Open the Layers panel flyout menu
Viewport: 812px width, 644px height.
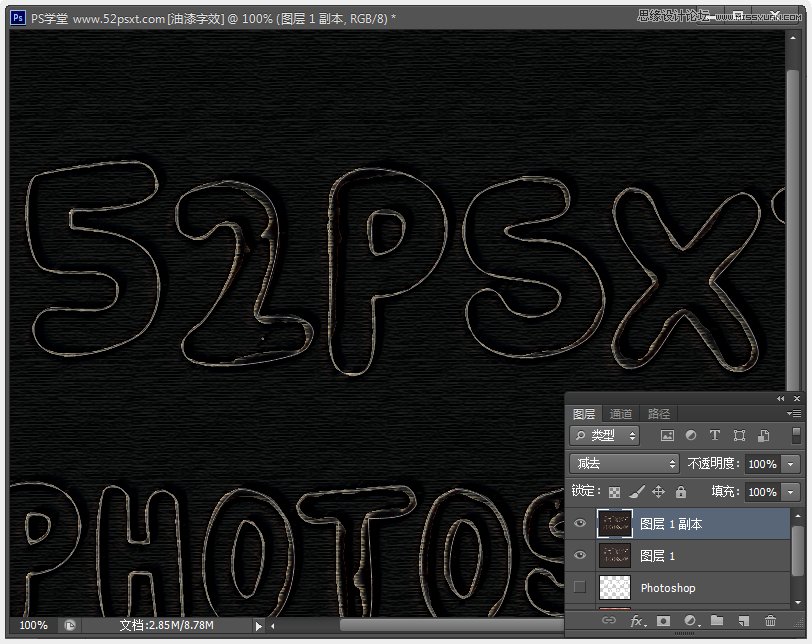tap(793, 414)
